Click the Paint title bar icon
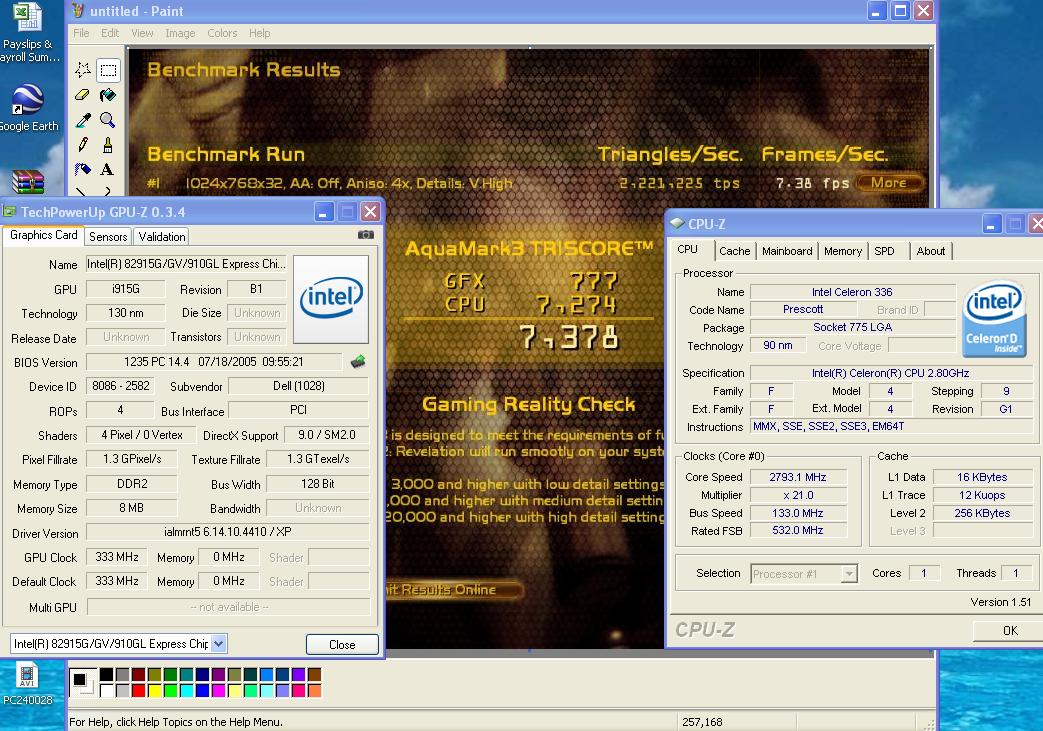Screen dimensions: 1043x731 [x=78, y=11]
